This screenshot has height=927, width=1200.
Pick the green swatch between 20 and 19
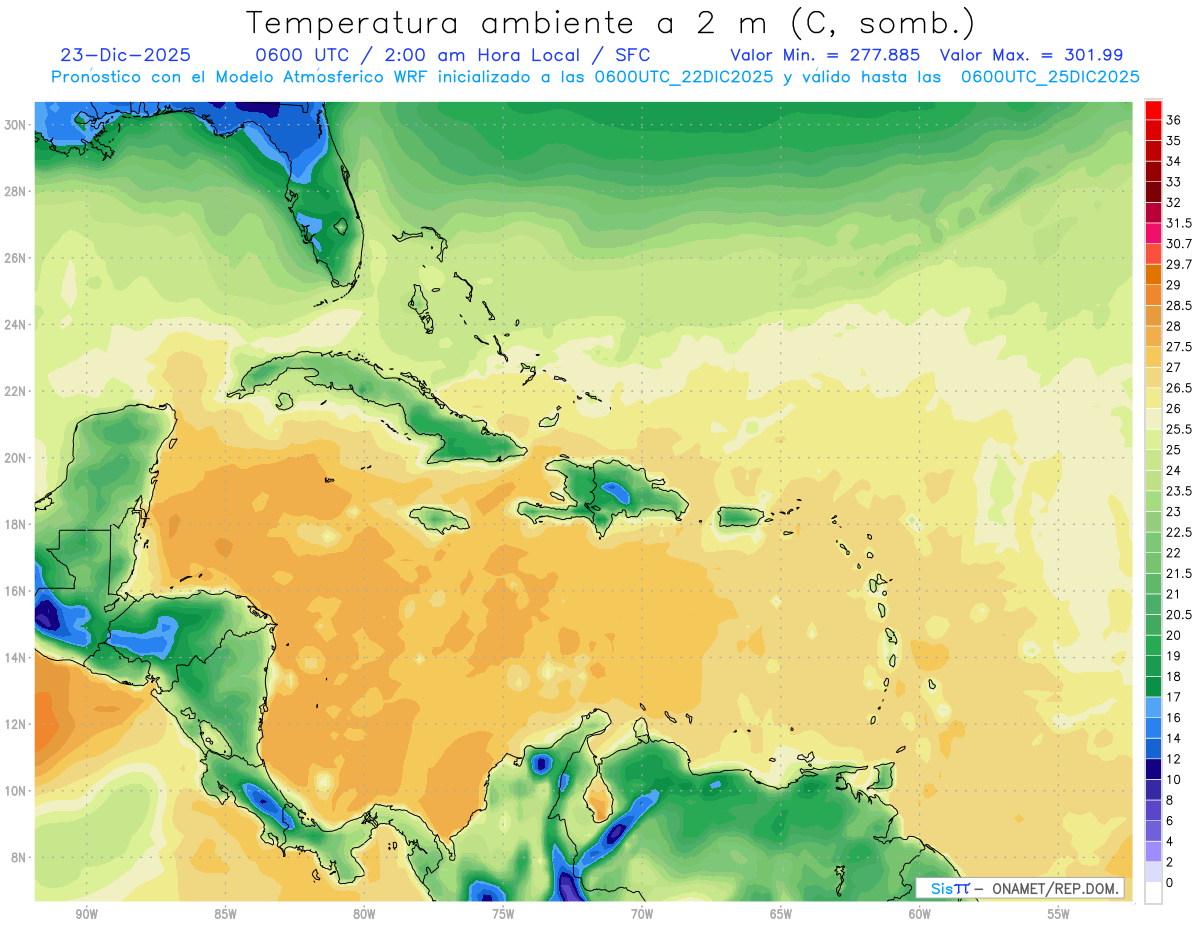[x=1153, y=645]
